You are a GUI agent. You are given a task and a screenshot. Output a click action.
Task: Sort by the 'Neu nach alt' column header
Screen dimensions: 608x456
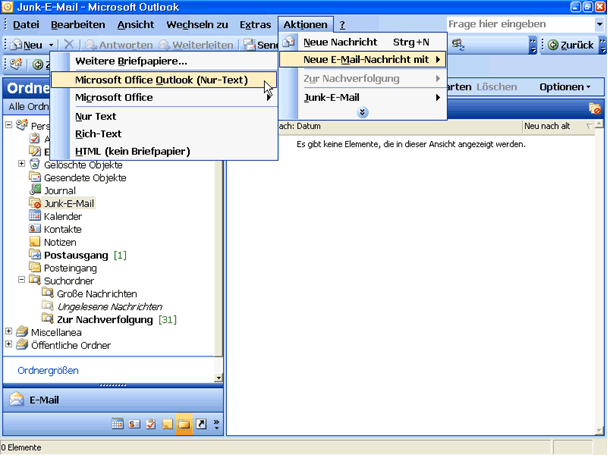pyautogui.click(x=558, y=126)
